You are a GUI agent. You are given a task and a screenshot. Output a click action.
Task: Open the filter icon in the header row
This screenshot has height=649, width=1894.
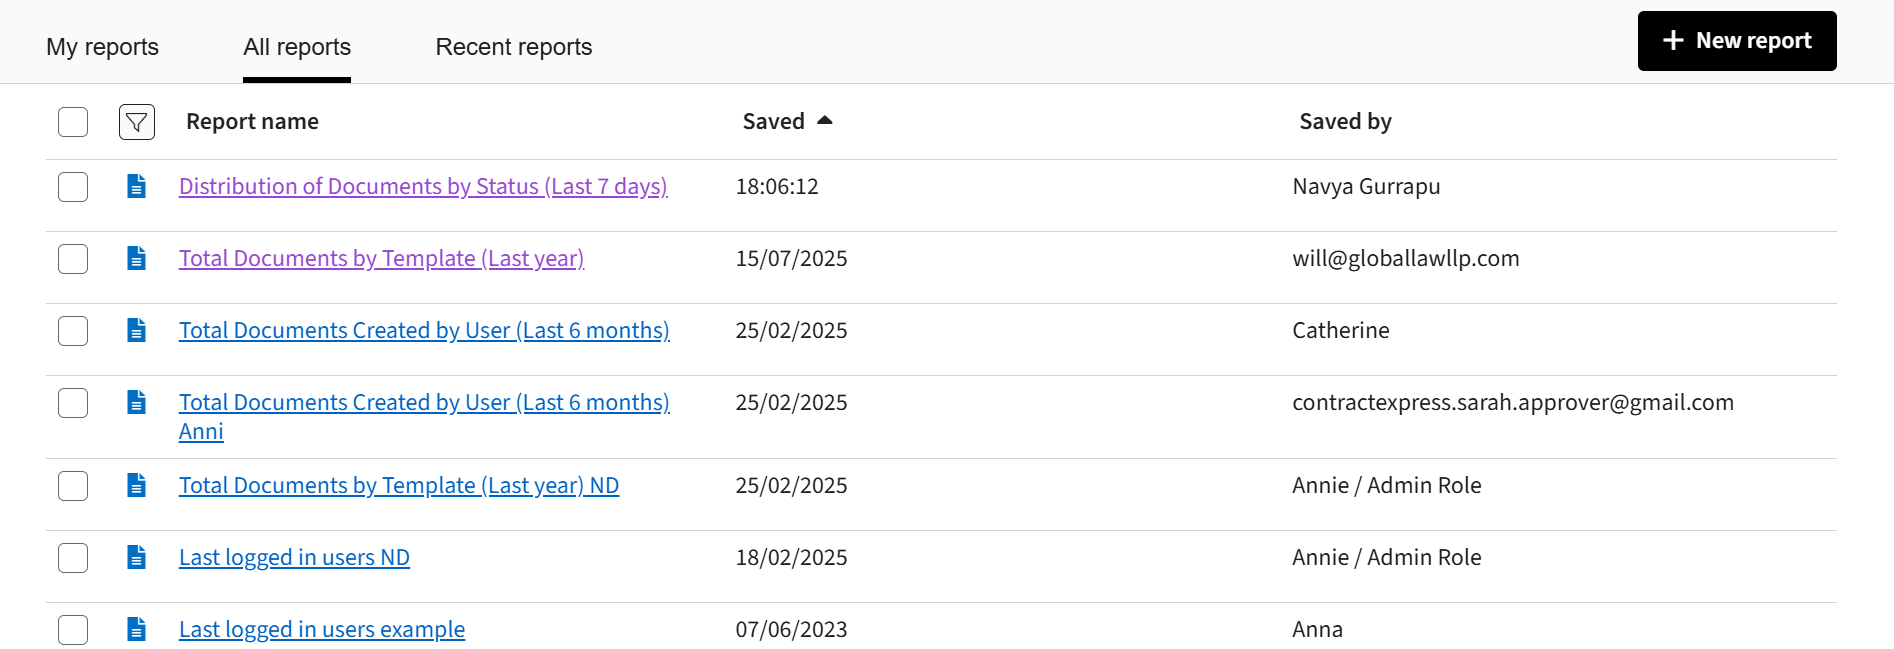(137, 121)
